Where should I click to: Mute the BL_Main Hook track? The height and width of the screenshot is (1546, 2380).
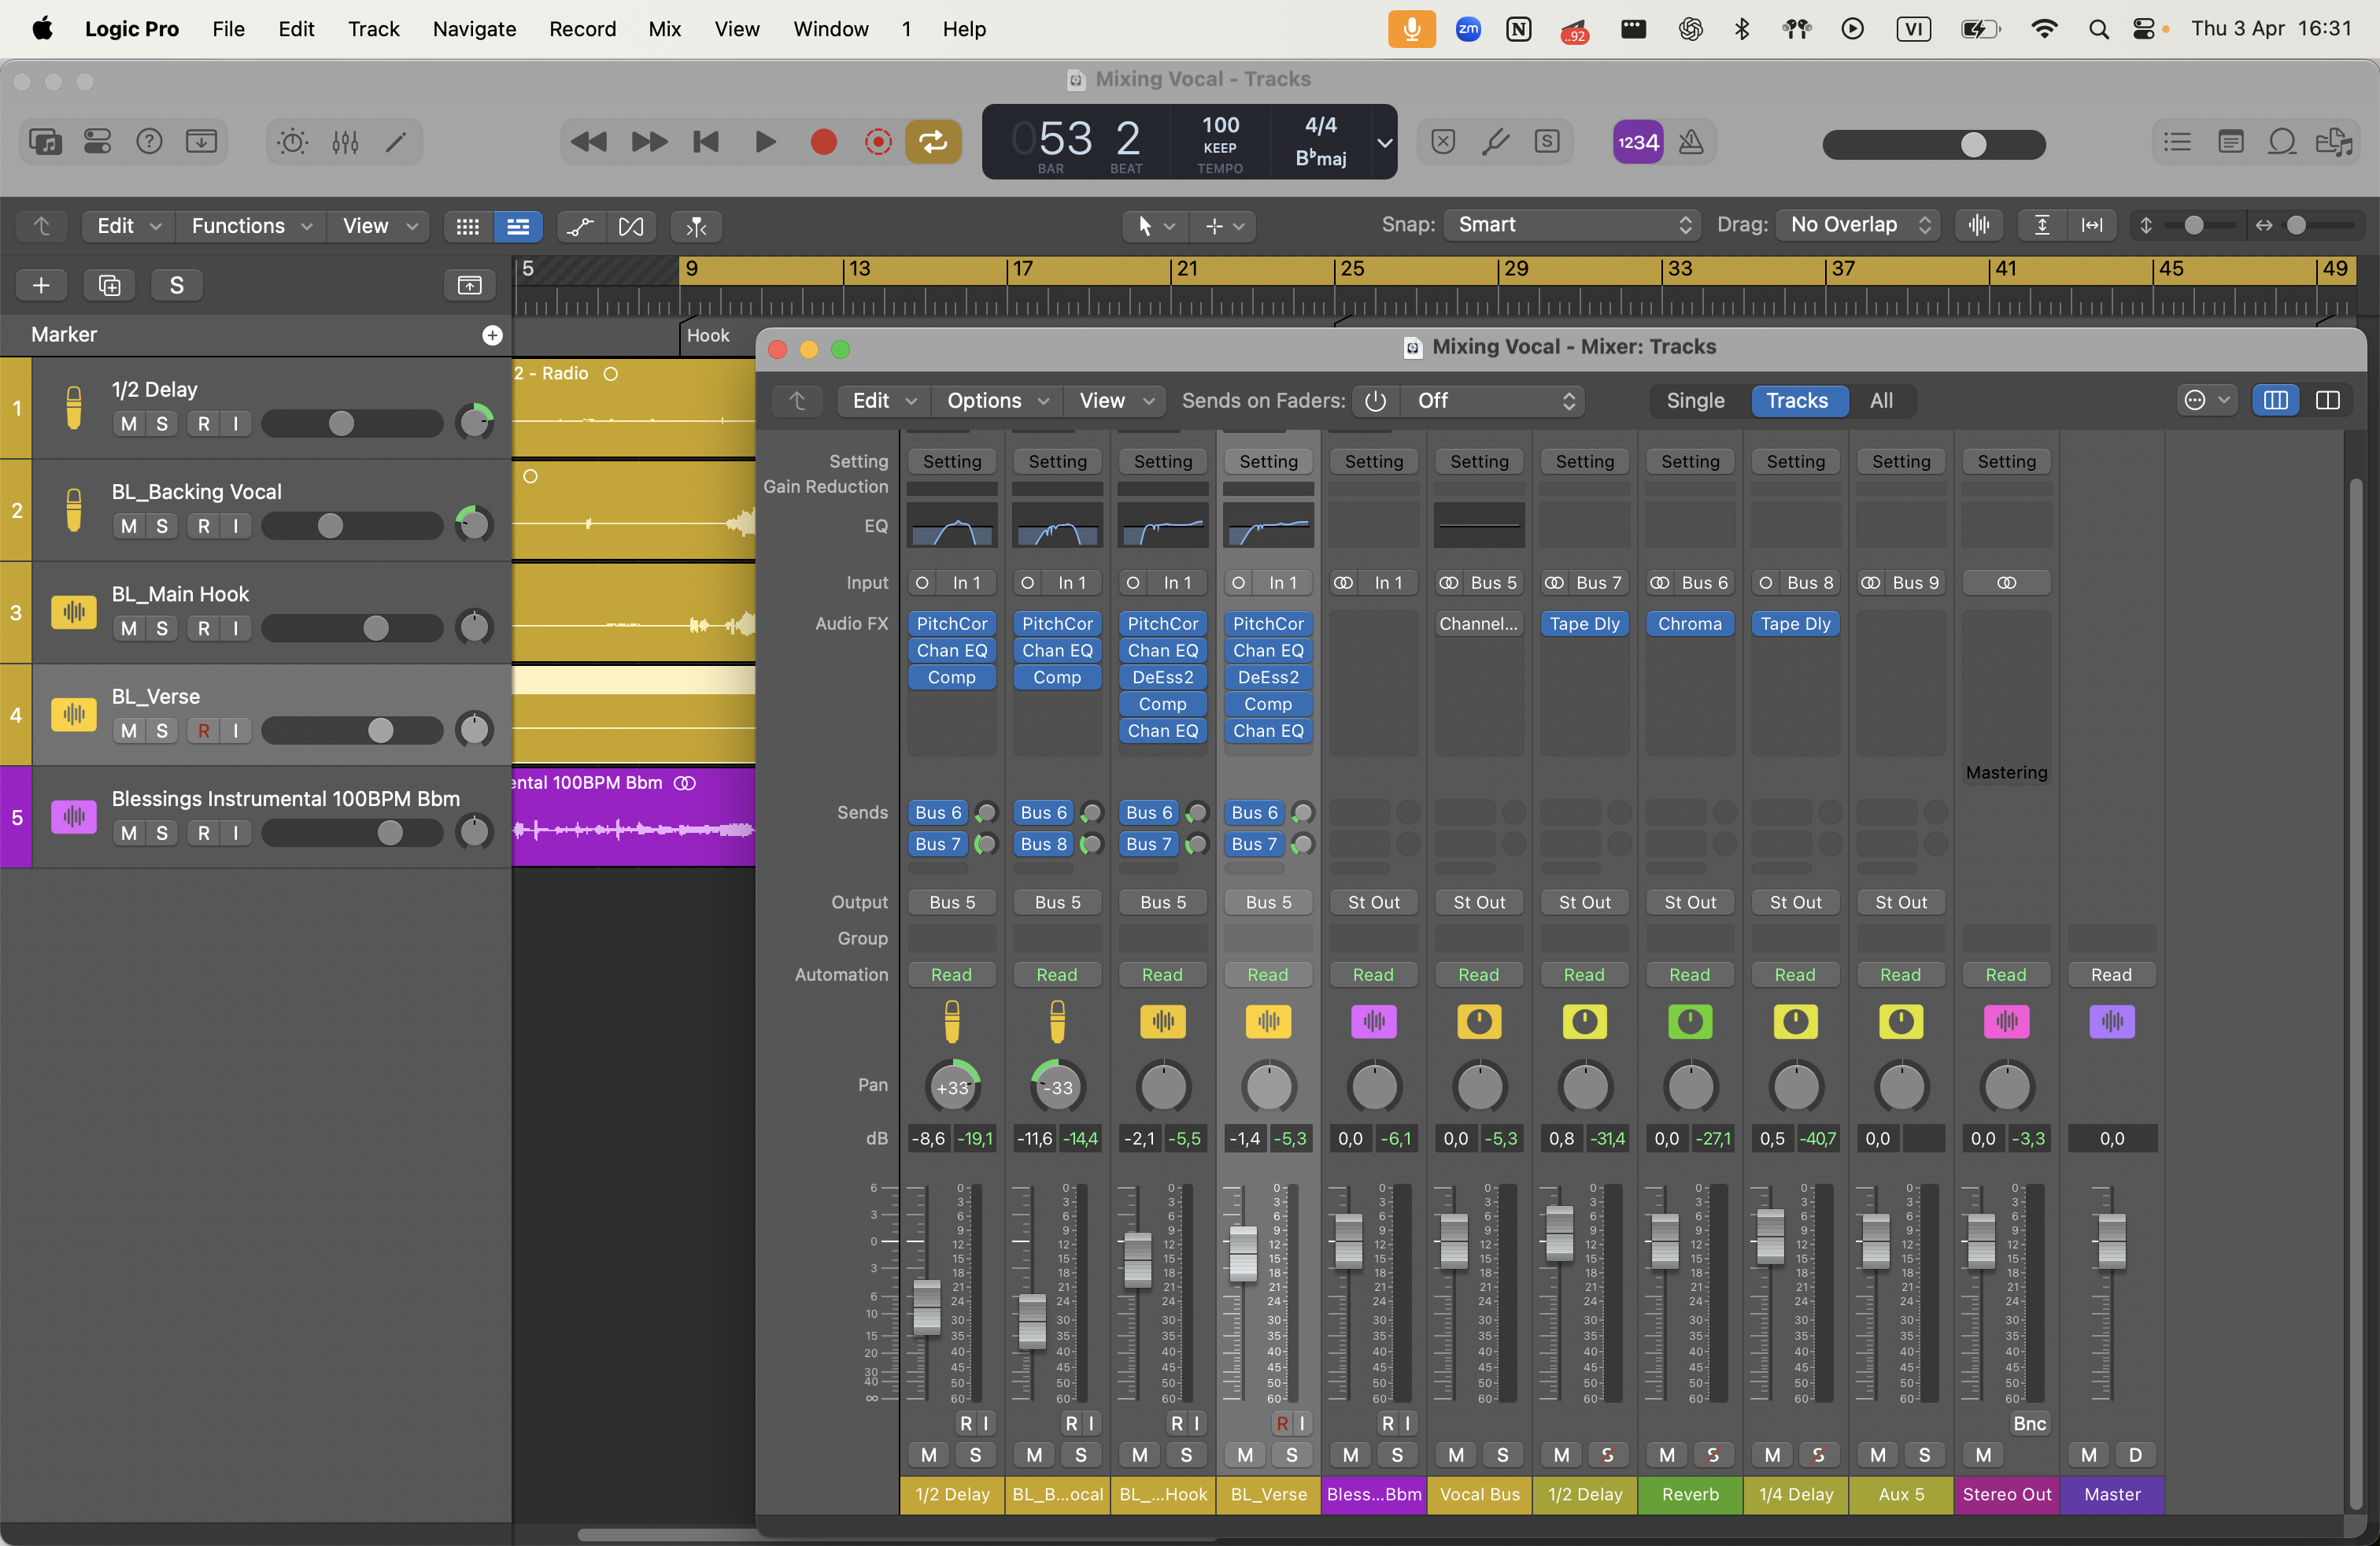click(x=129, y=628)
